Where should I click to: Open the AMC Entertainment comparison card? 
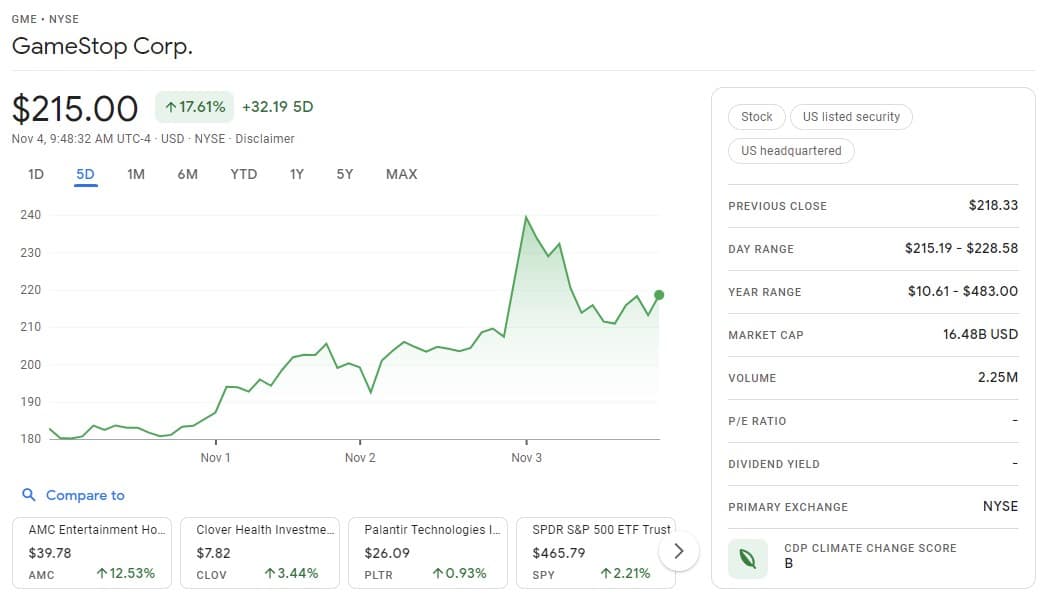pos(92,552)
